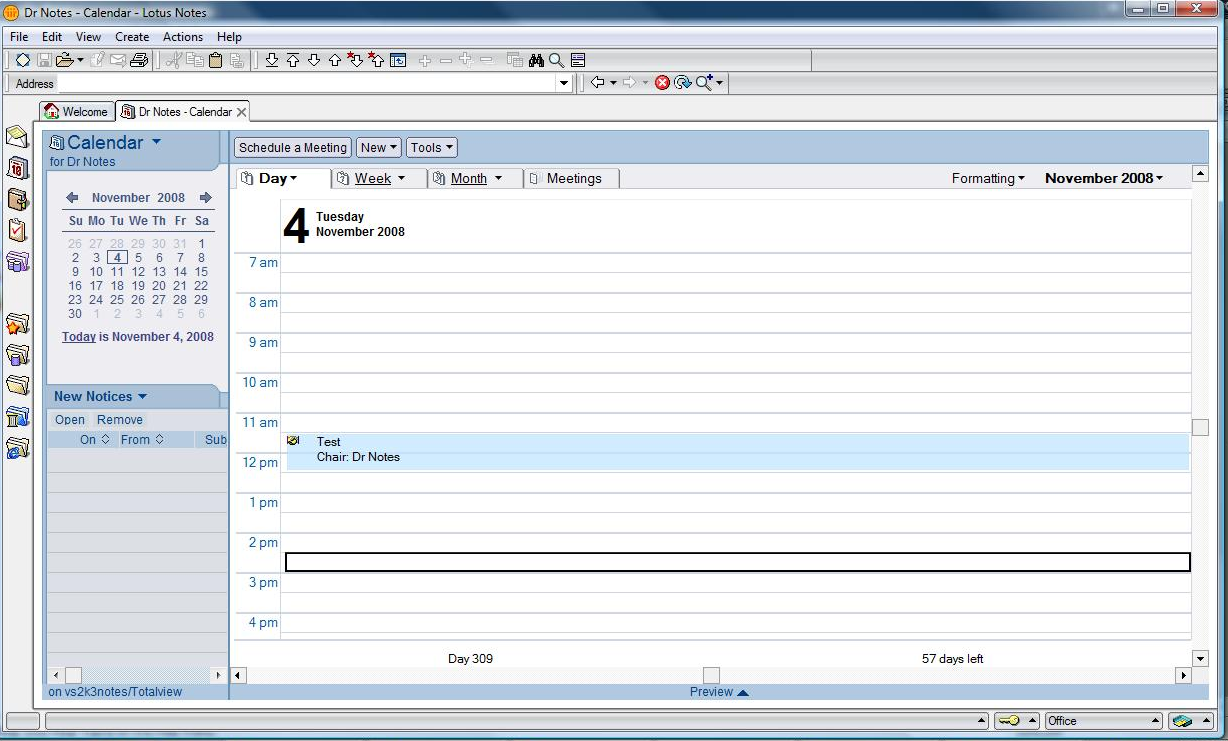1228x741 pixels.
Task: Click the diamond properties toolbar icon
Action: click(x=23, y=60)
